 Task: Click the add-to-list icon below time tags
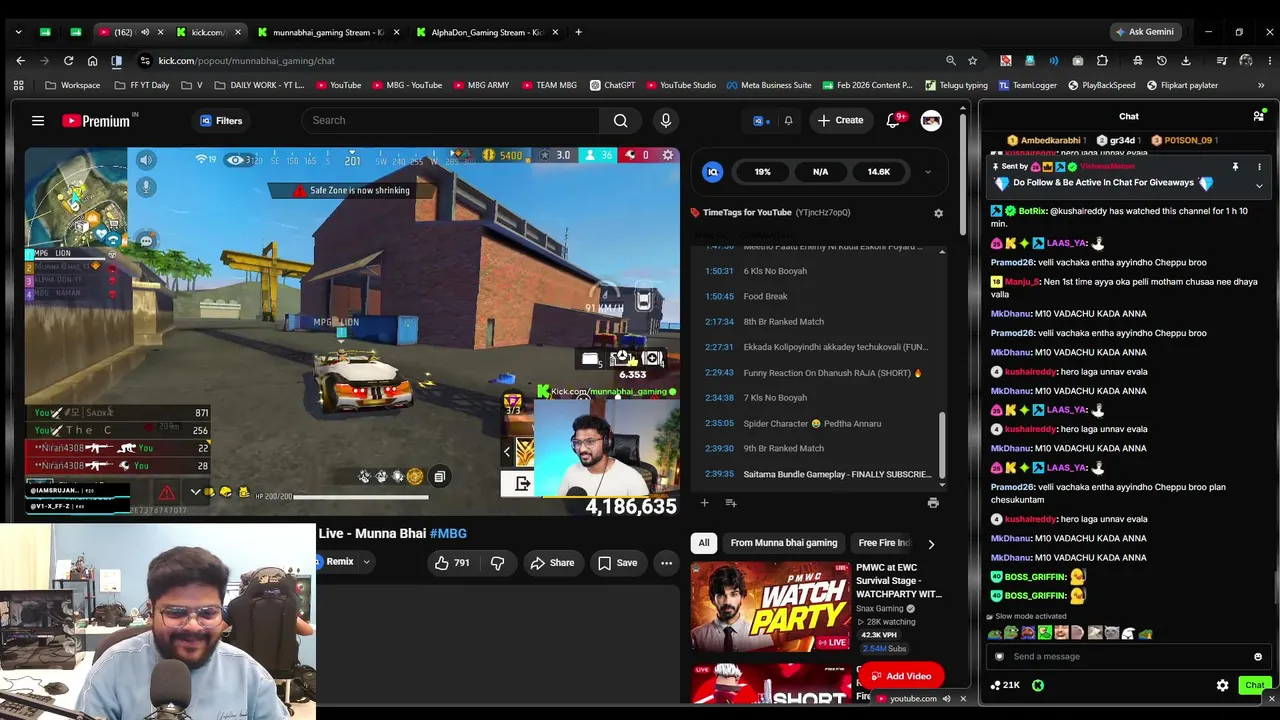[x=730, y=503]
